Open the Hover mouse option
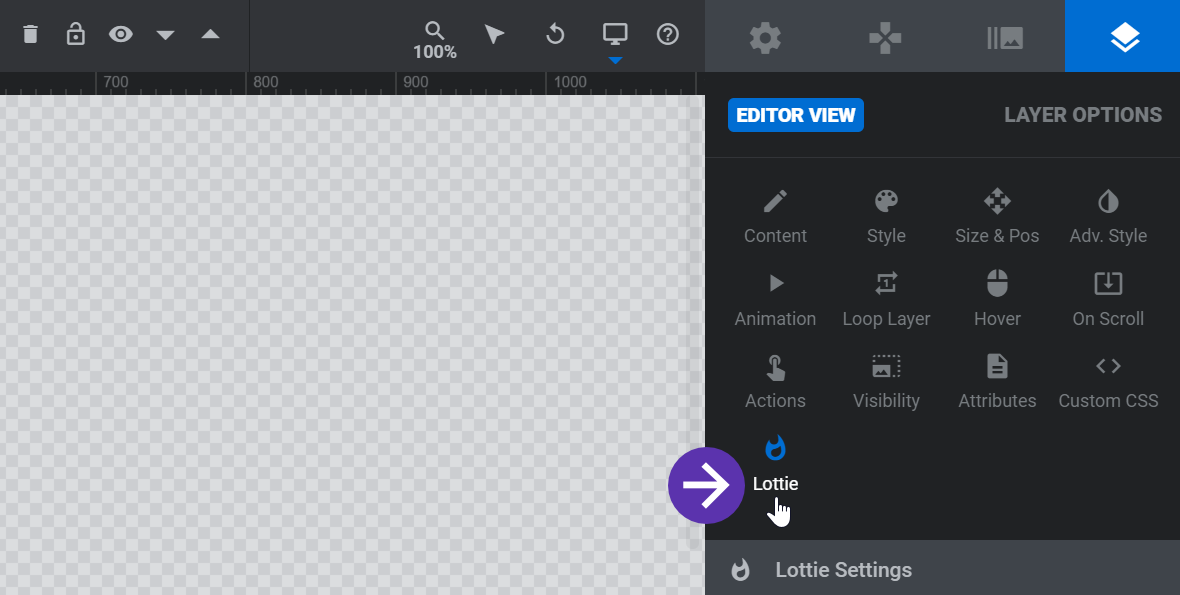The image size is (1180, 595). tap(997, 299)
